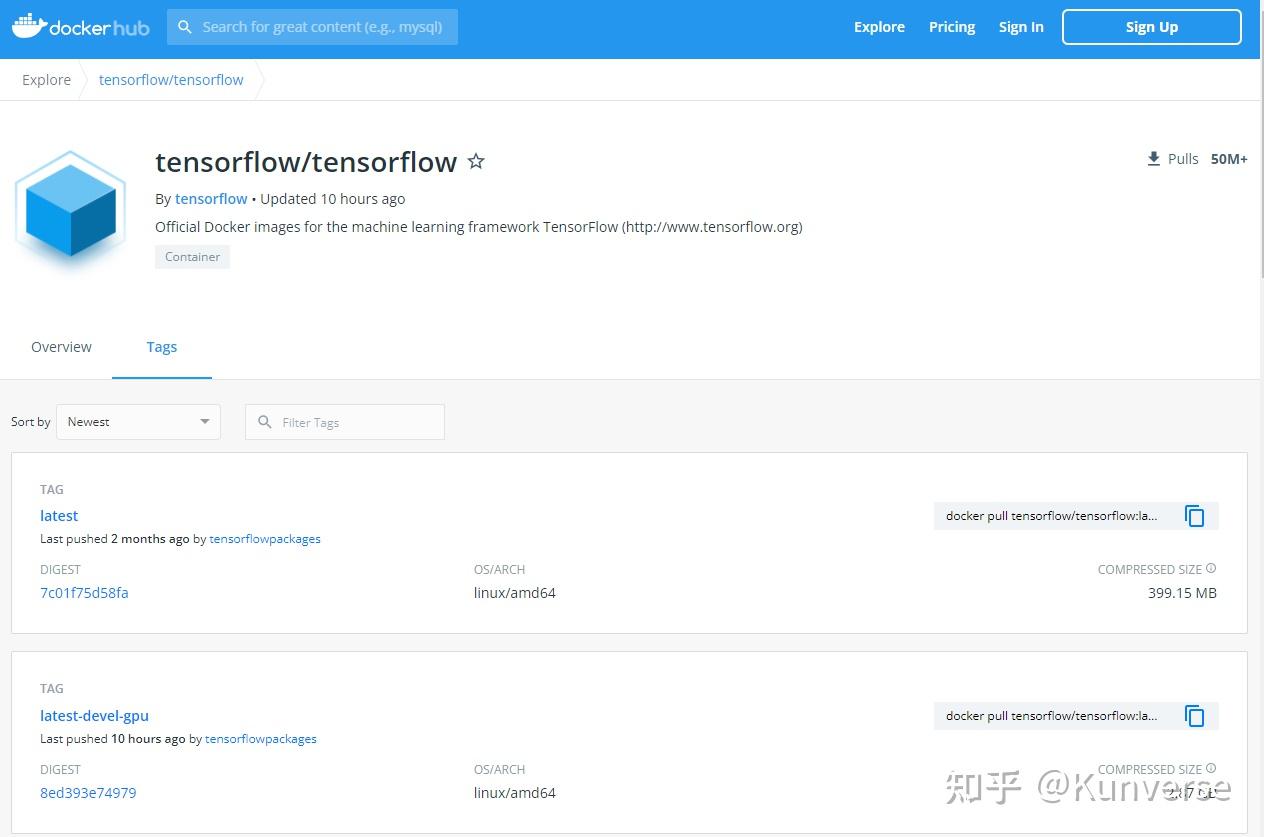Select the Tags tab
The height and width of the screenshot is (837, 1264).
162,346
